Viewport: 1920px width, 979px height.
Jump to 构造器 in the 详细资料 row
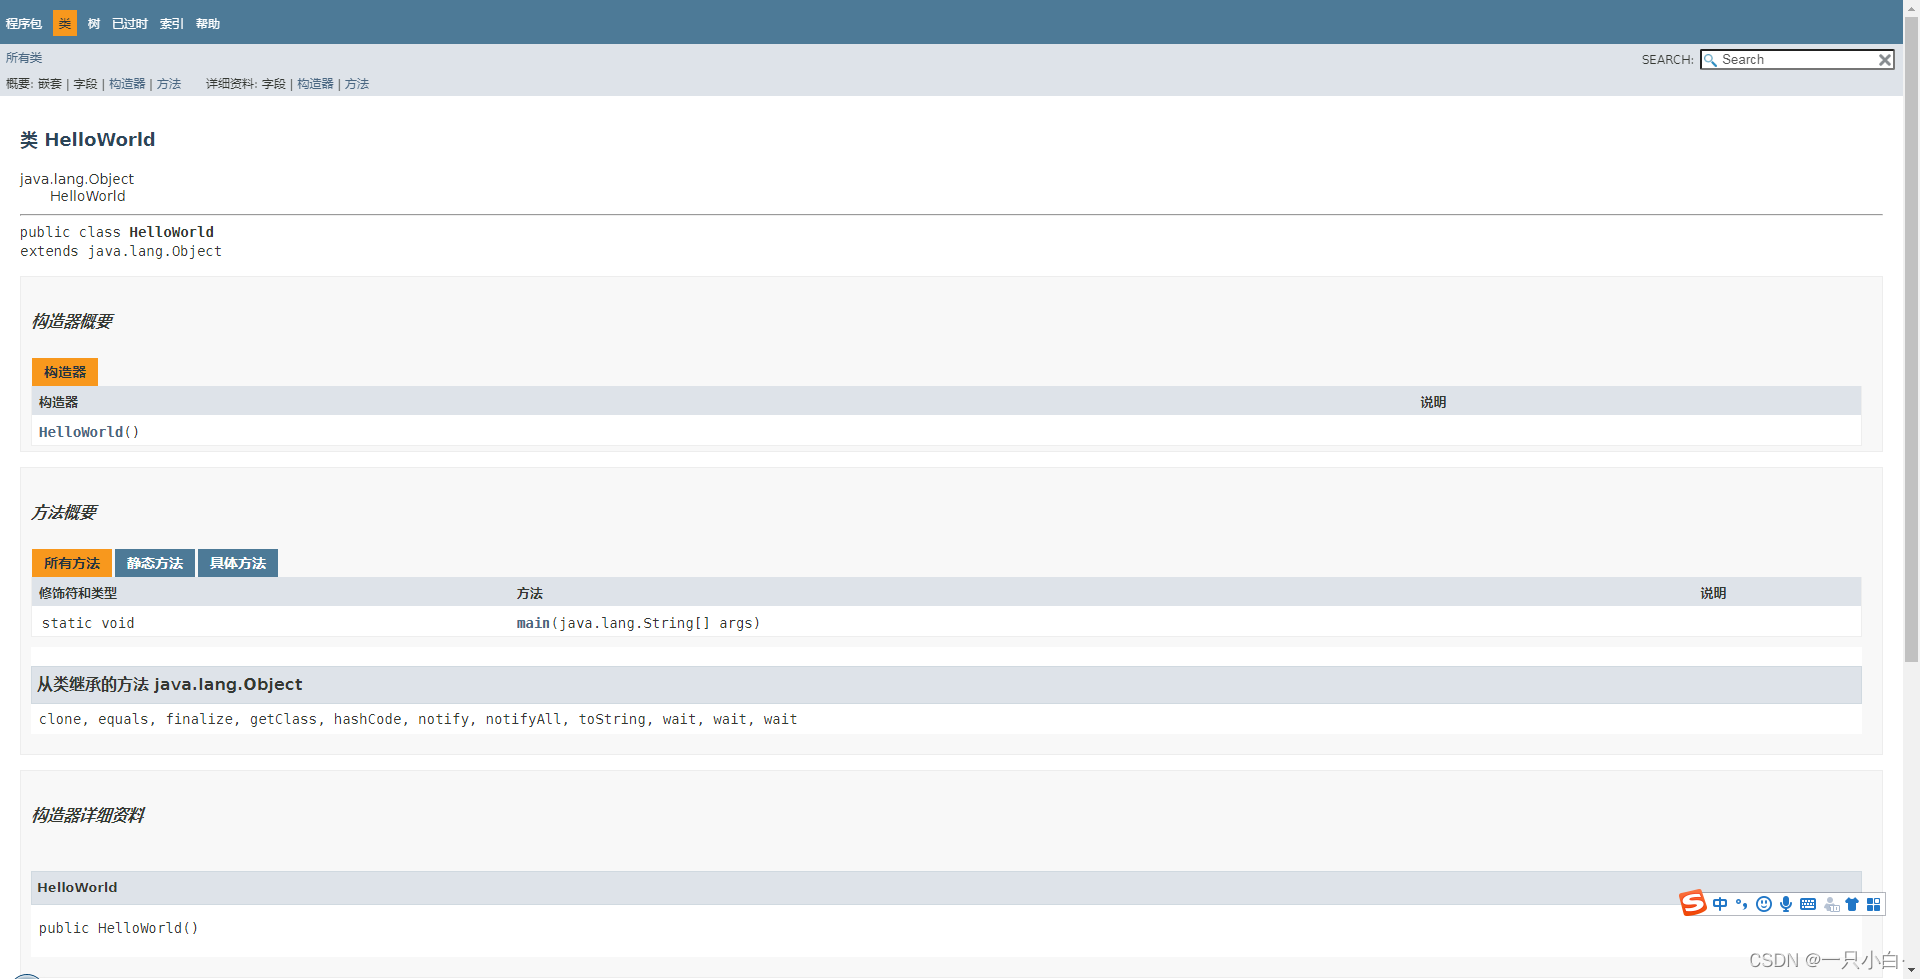[x=315, y=84]
